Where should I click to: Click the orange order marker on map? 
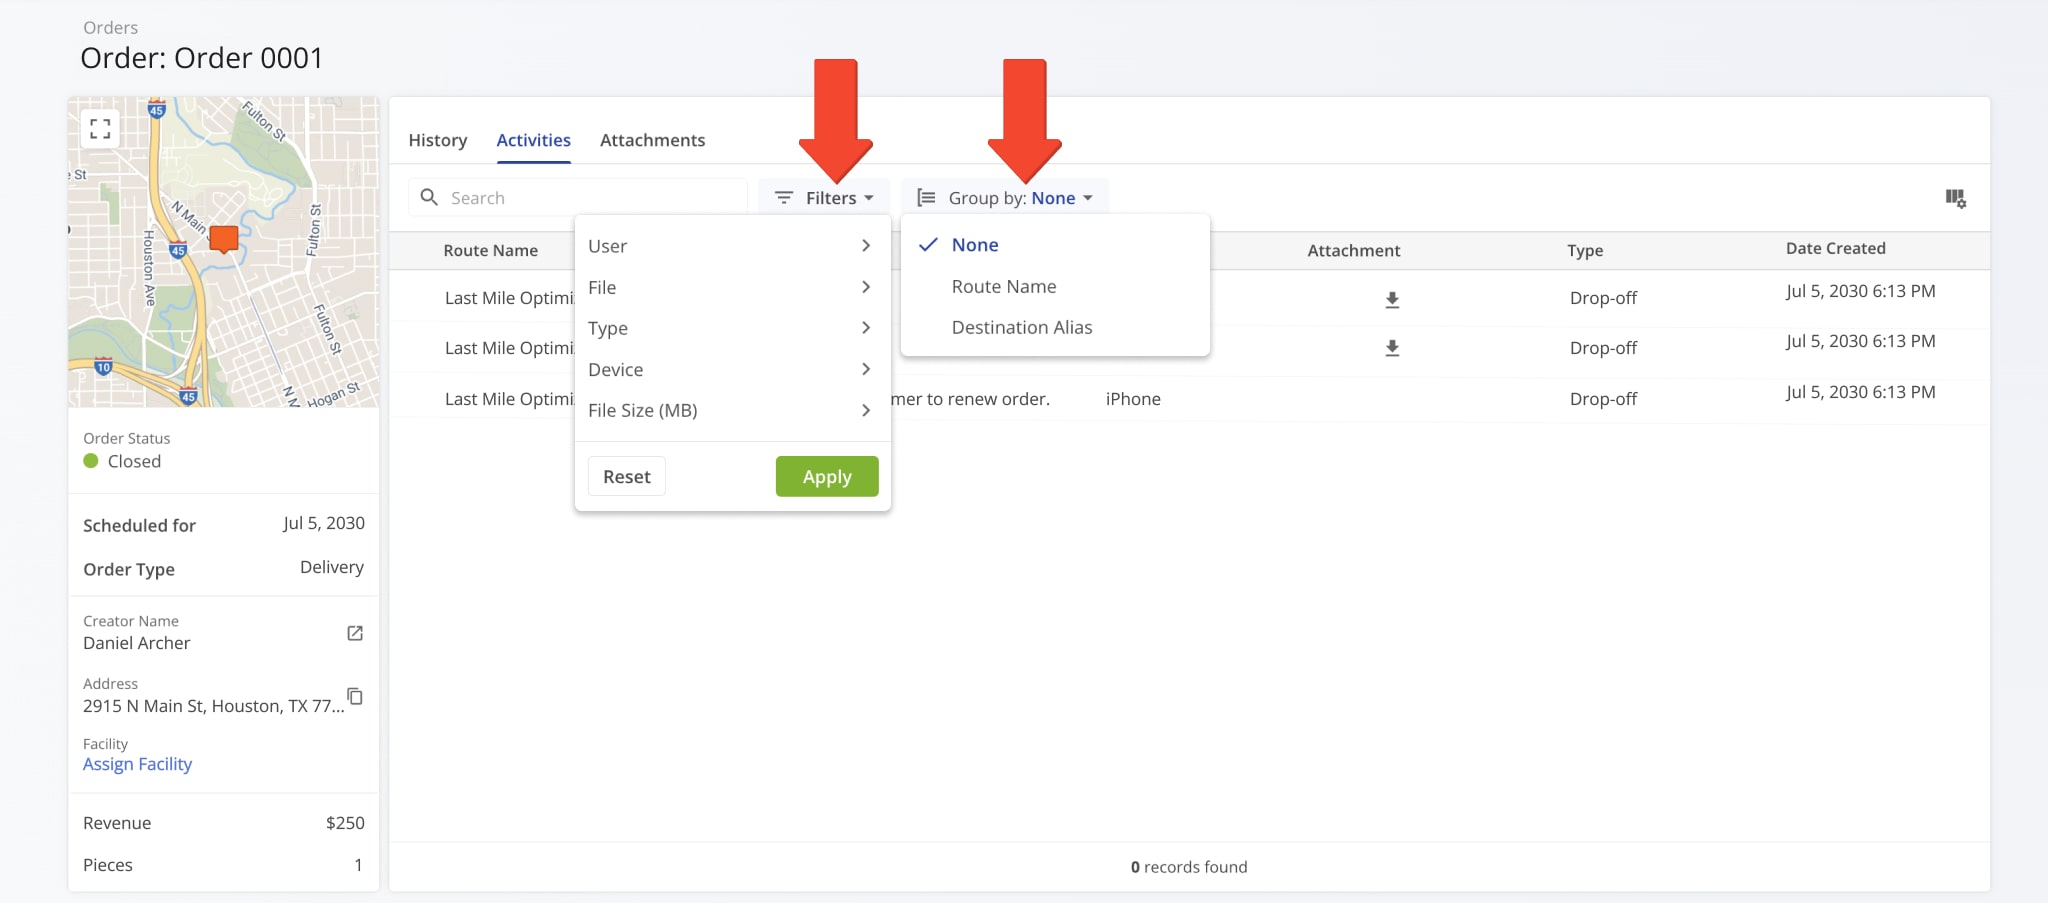(x=224, y=238)
